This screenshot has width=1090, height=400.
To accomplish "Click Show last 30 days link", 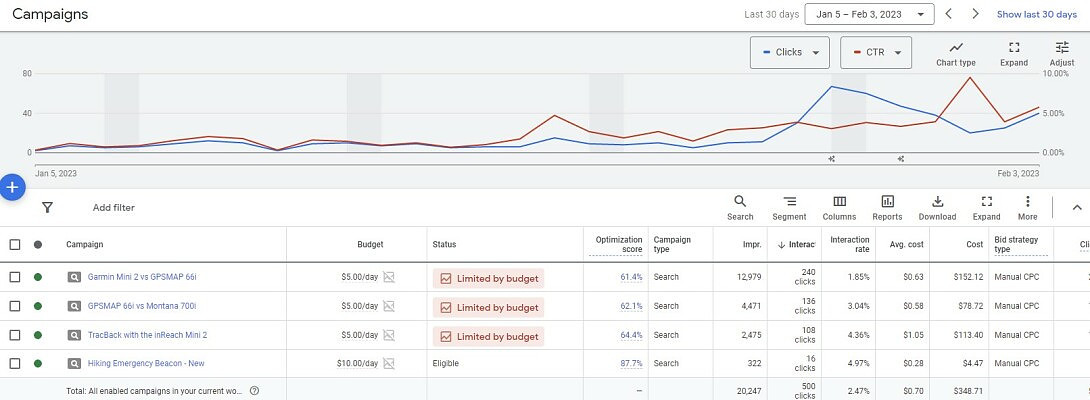I will click(x=1036, y=14).
